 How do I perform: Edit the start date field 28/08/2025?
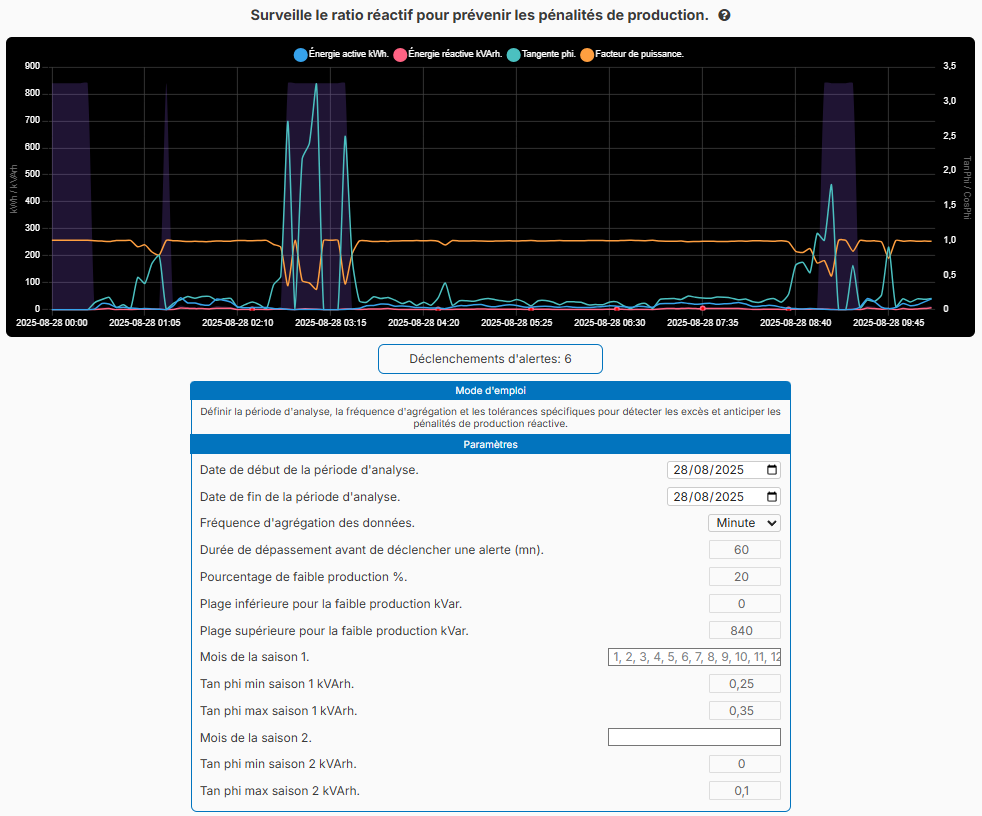pos(723,470)
